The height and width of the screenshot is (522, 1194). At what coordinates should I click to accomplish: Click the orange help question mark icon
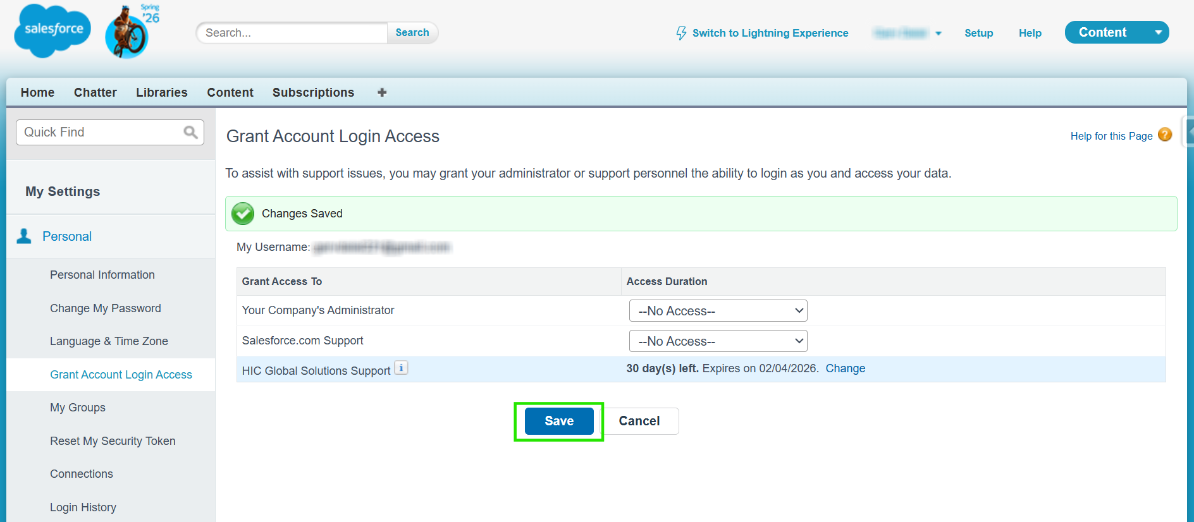[x=1164, y=135]
